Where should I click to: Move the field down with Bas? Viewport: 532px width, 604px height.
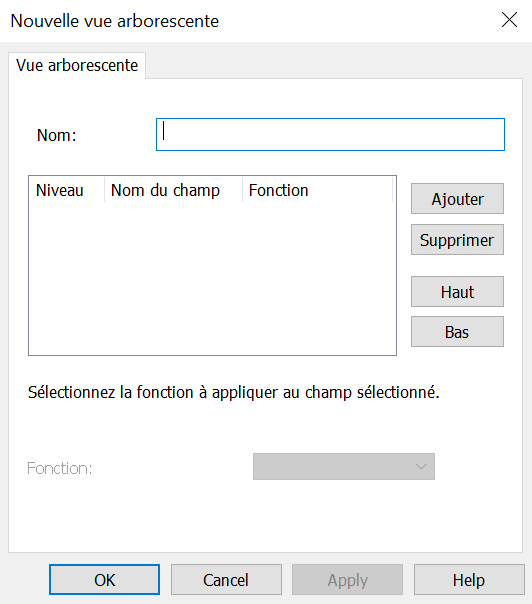pyautogui.click(x=457, y=332)
